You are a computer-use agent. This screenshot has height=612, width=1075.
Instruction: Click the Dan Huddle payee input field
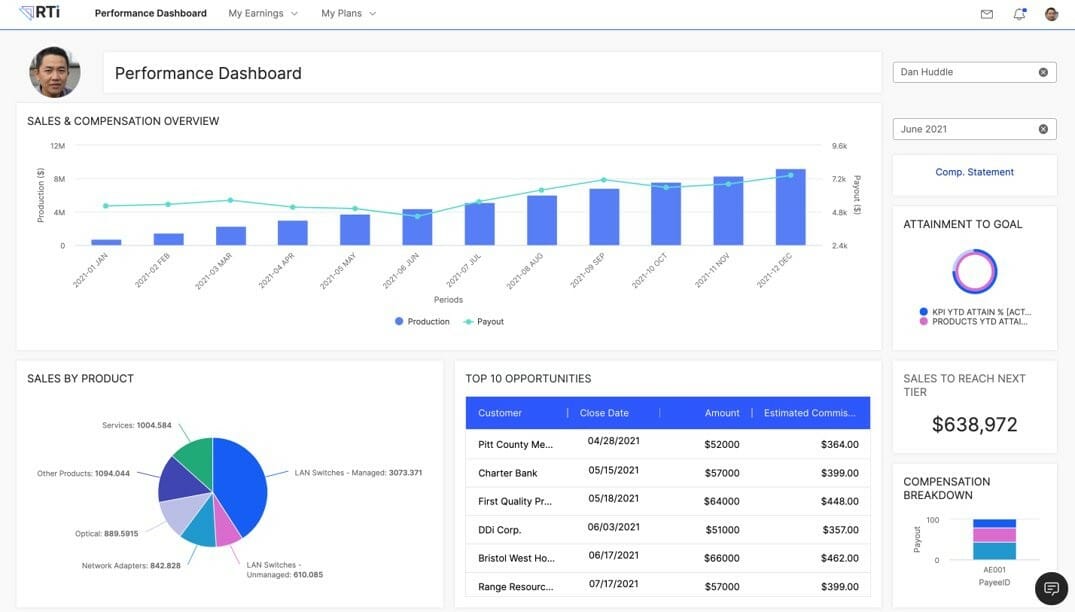click(x=964, y=72)
